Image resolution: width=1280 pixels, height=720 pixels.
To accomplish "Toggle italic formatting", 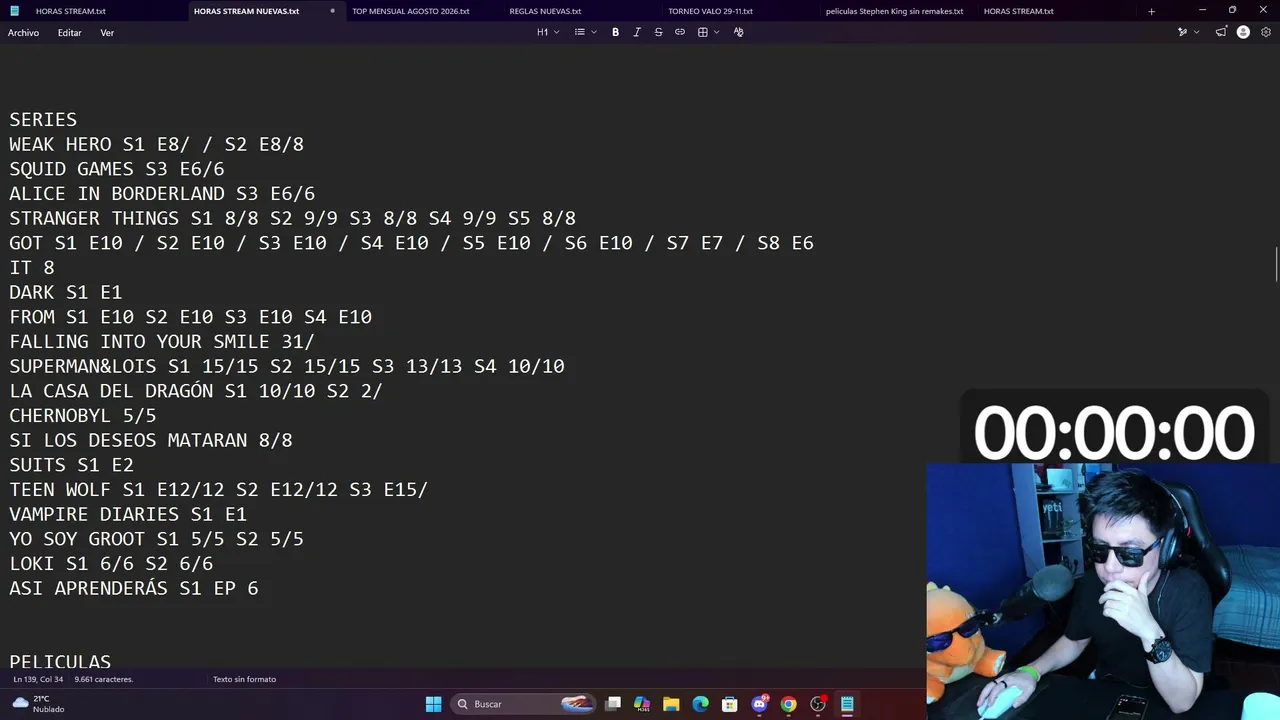I will [x=637, y=32].
